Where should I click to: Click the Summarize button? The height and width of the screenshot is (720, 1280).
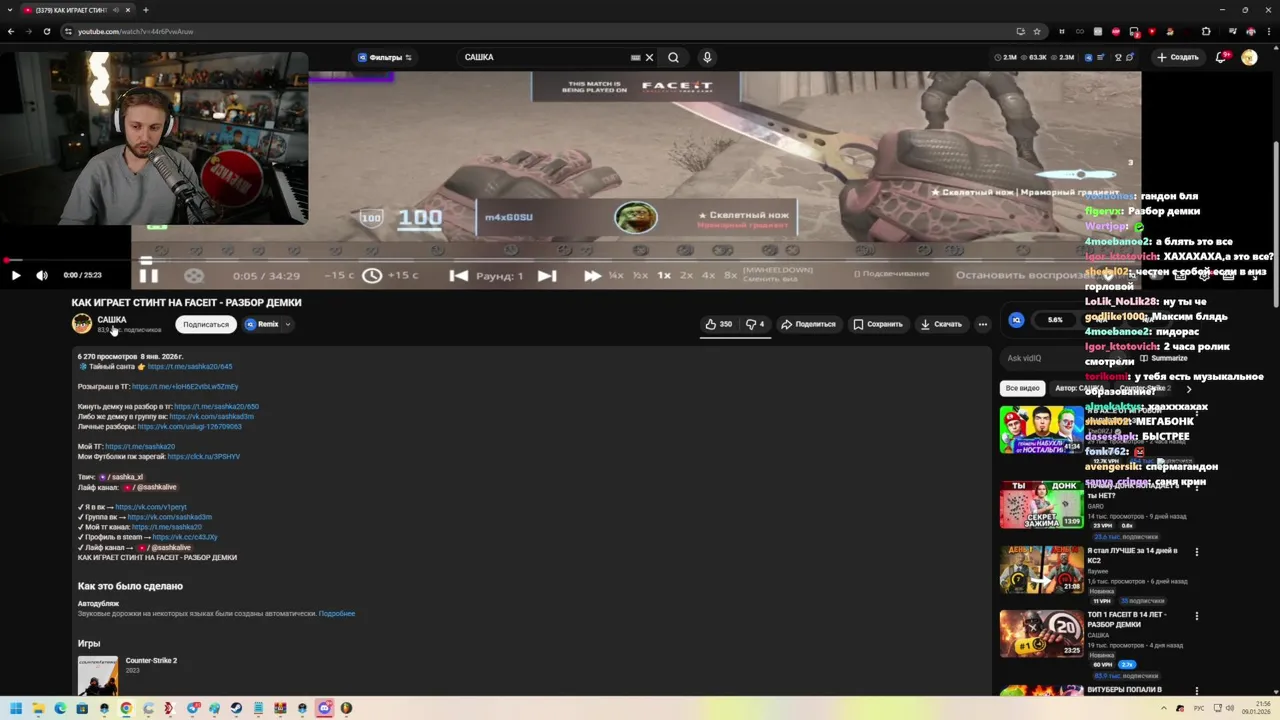[x=1162, y=358]
